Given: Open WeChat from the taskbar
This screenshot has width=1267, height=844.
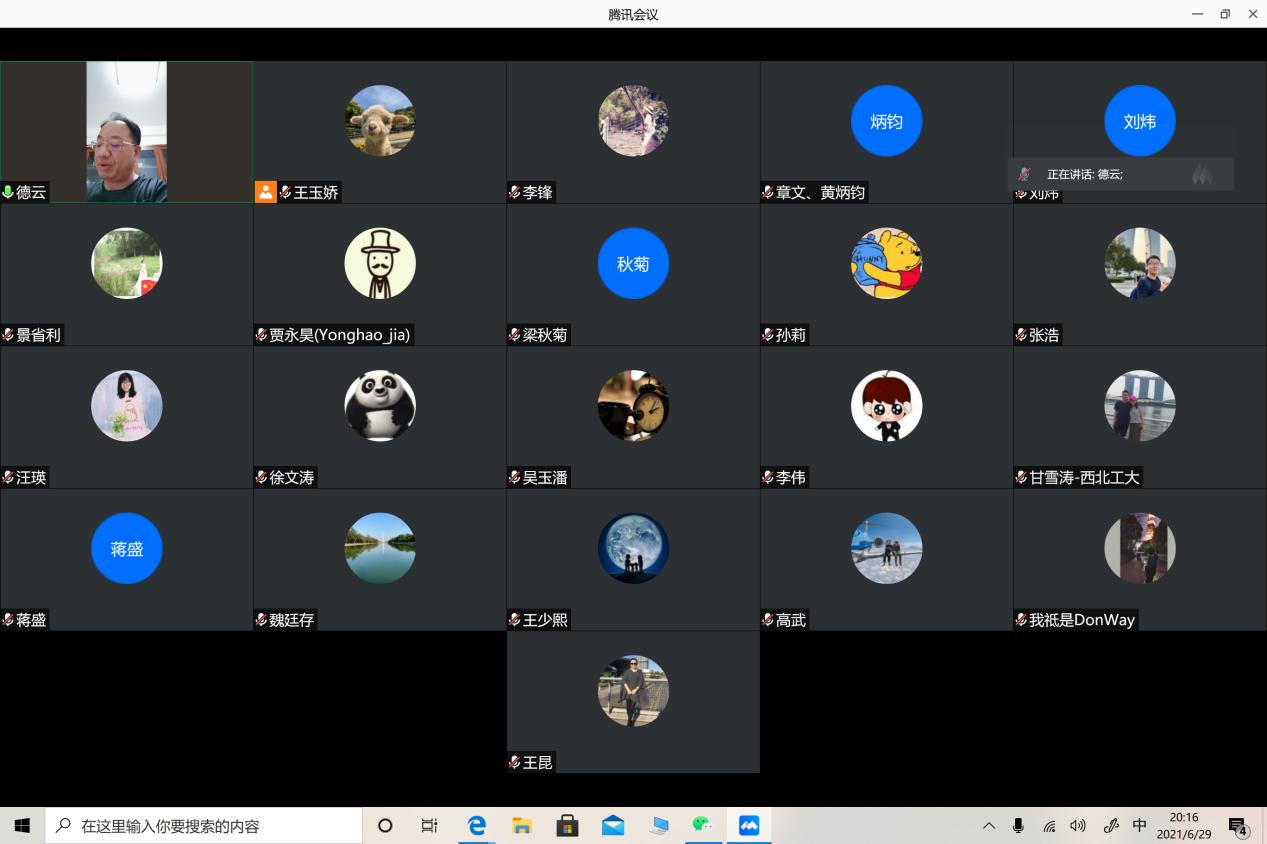Looking at the screenshot, I should [x=702, y=826].
